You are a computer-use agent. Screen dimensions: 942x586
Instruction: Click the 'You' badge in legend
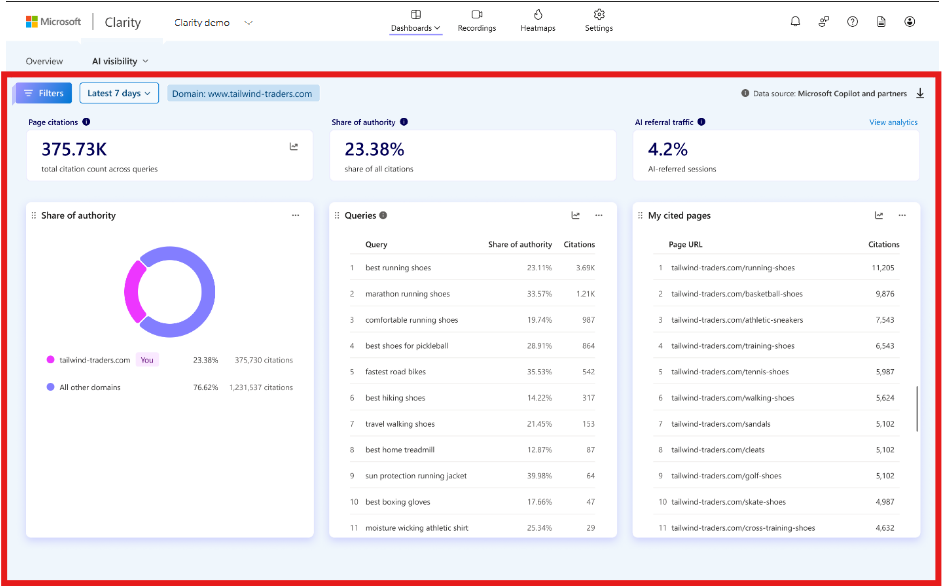point(147,360)
